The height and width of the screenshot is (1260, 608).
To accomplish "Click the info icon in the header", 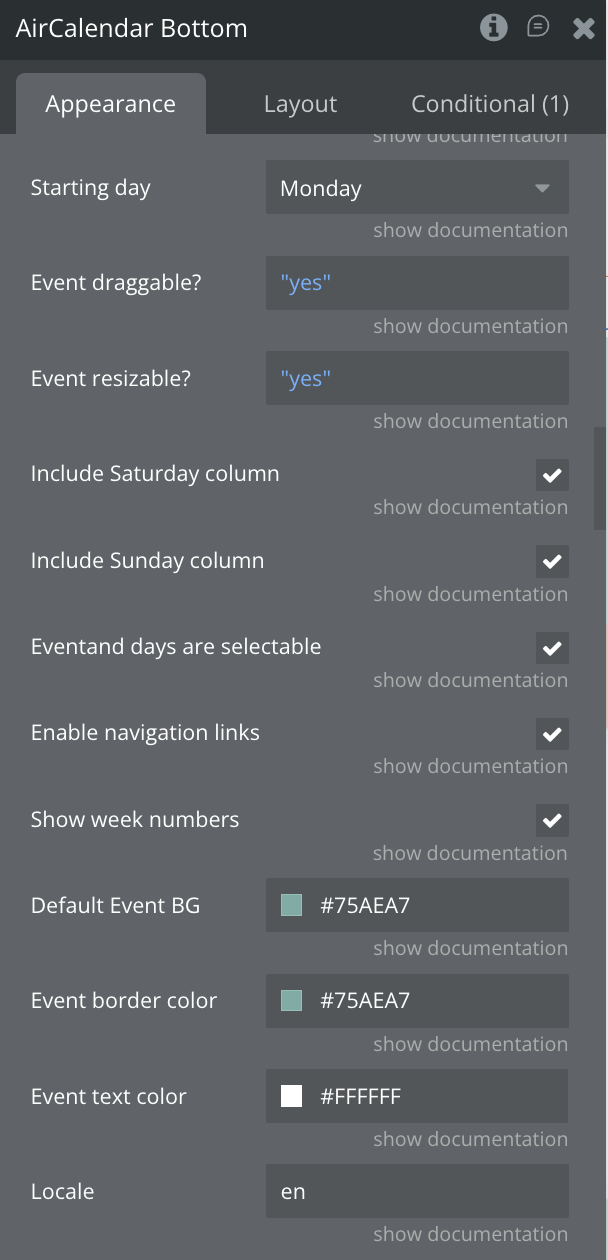I will tap(493, 27).
